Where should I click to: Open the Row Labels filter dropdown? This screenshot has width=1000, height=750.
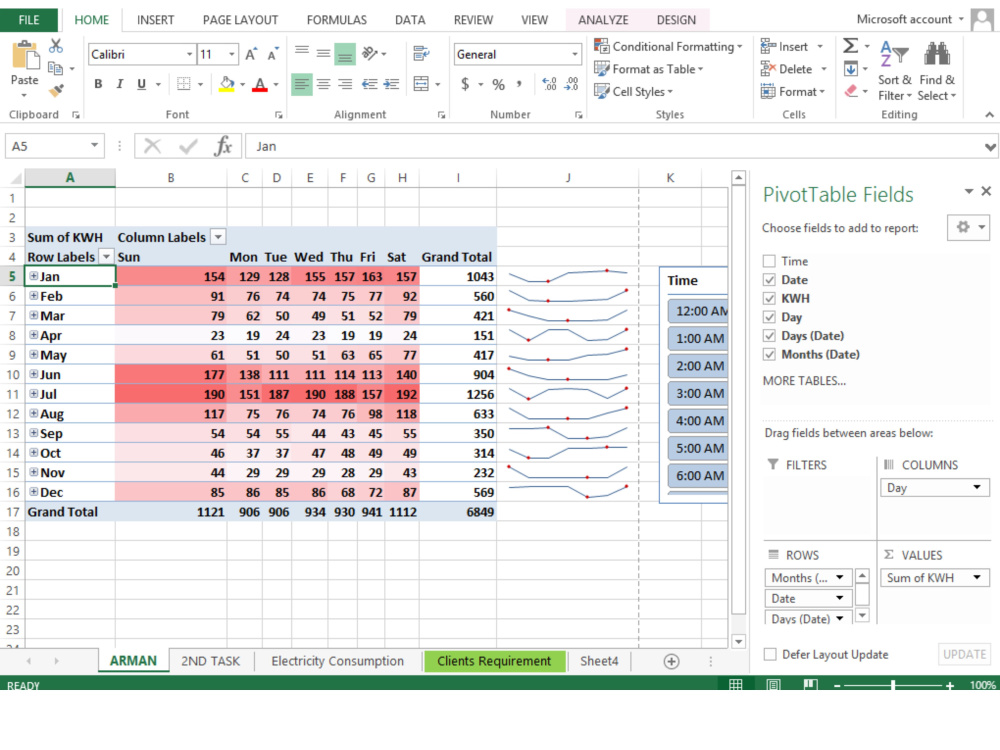click(x=106, y=257)
